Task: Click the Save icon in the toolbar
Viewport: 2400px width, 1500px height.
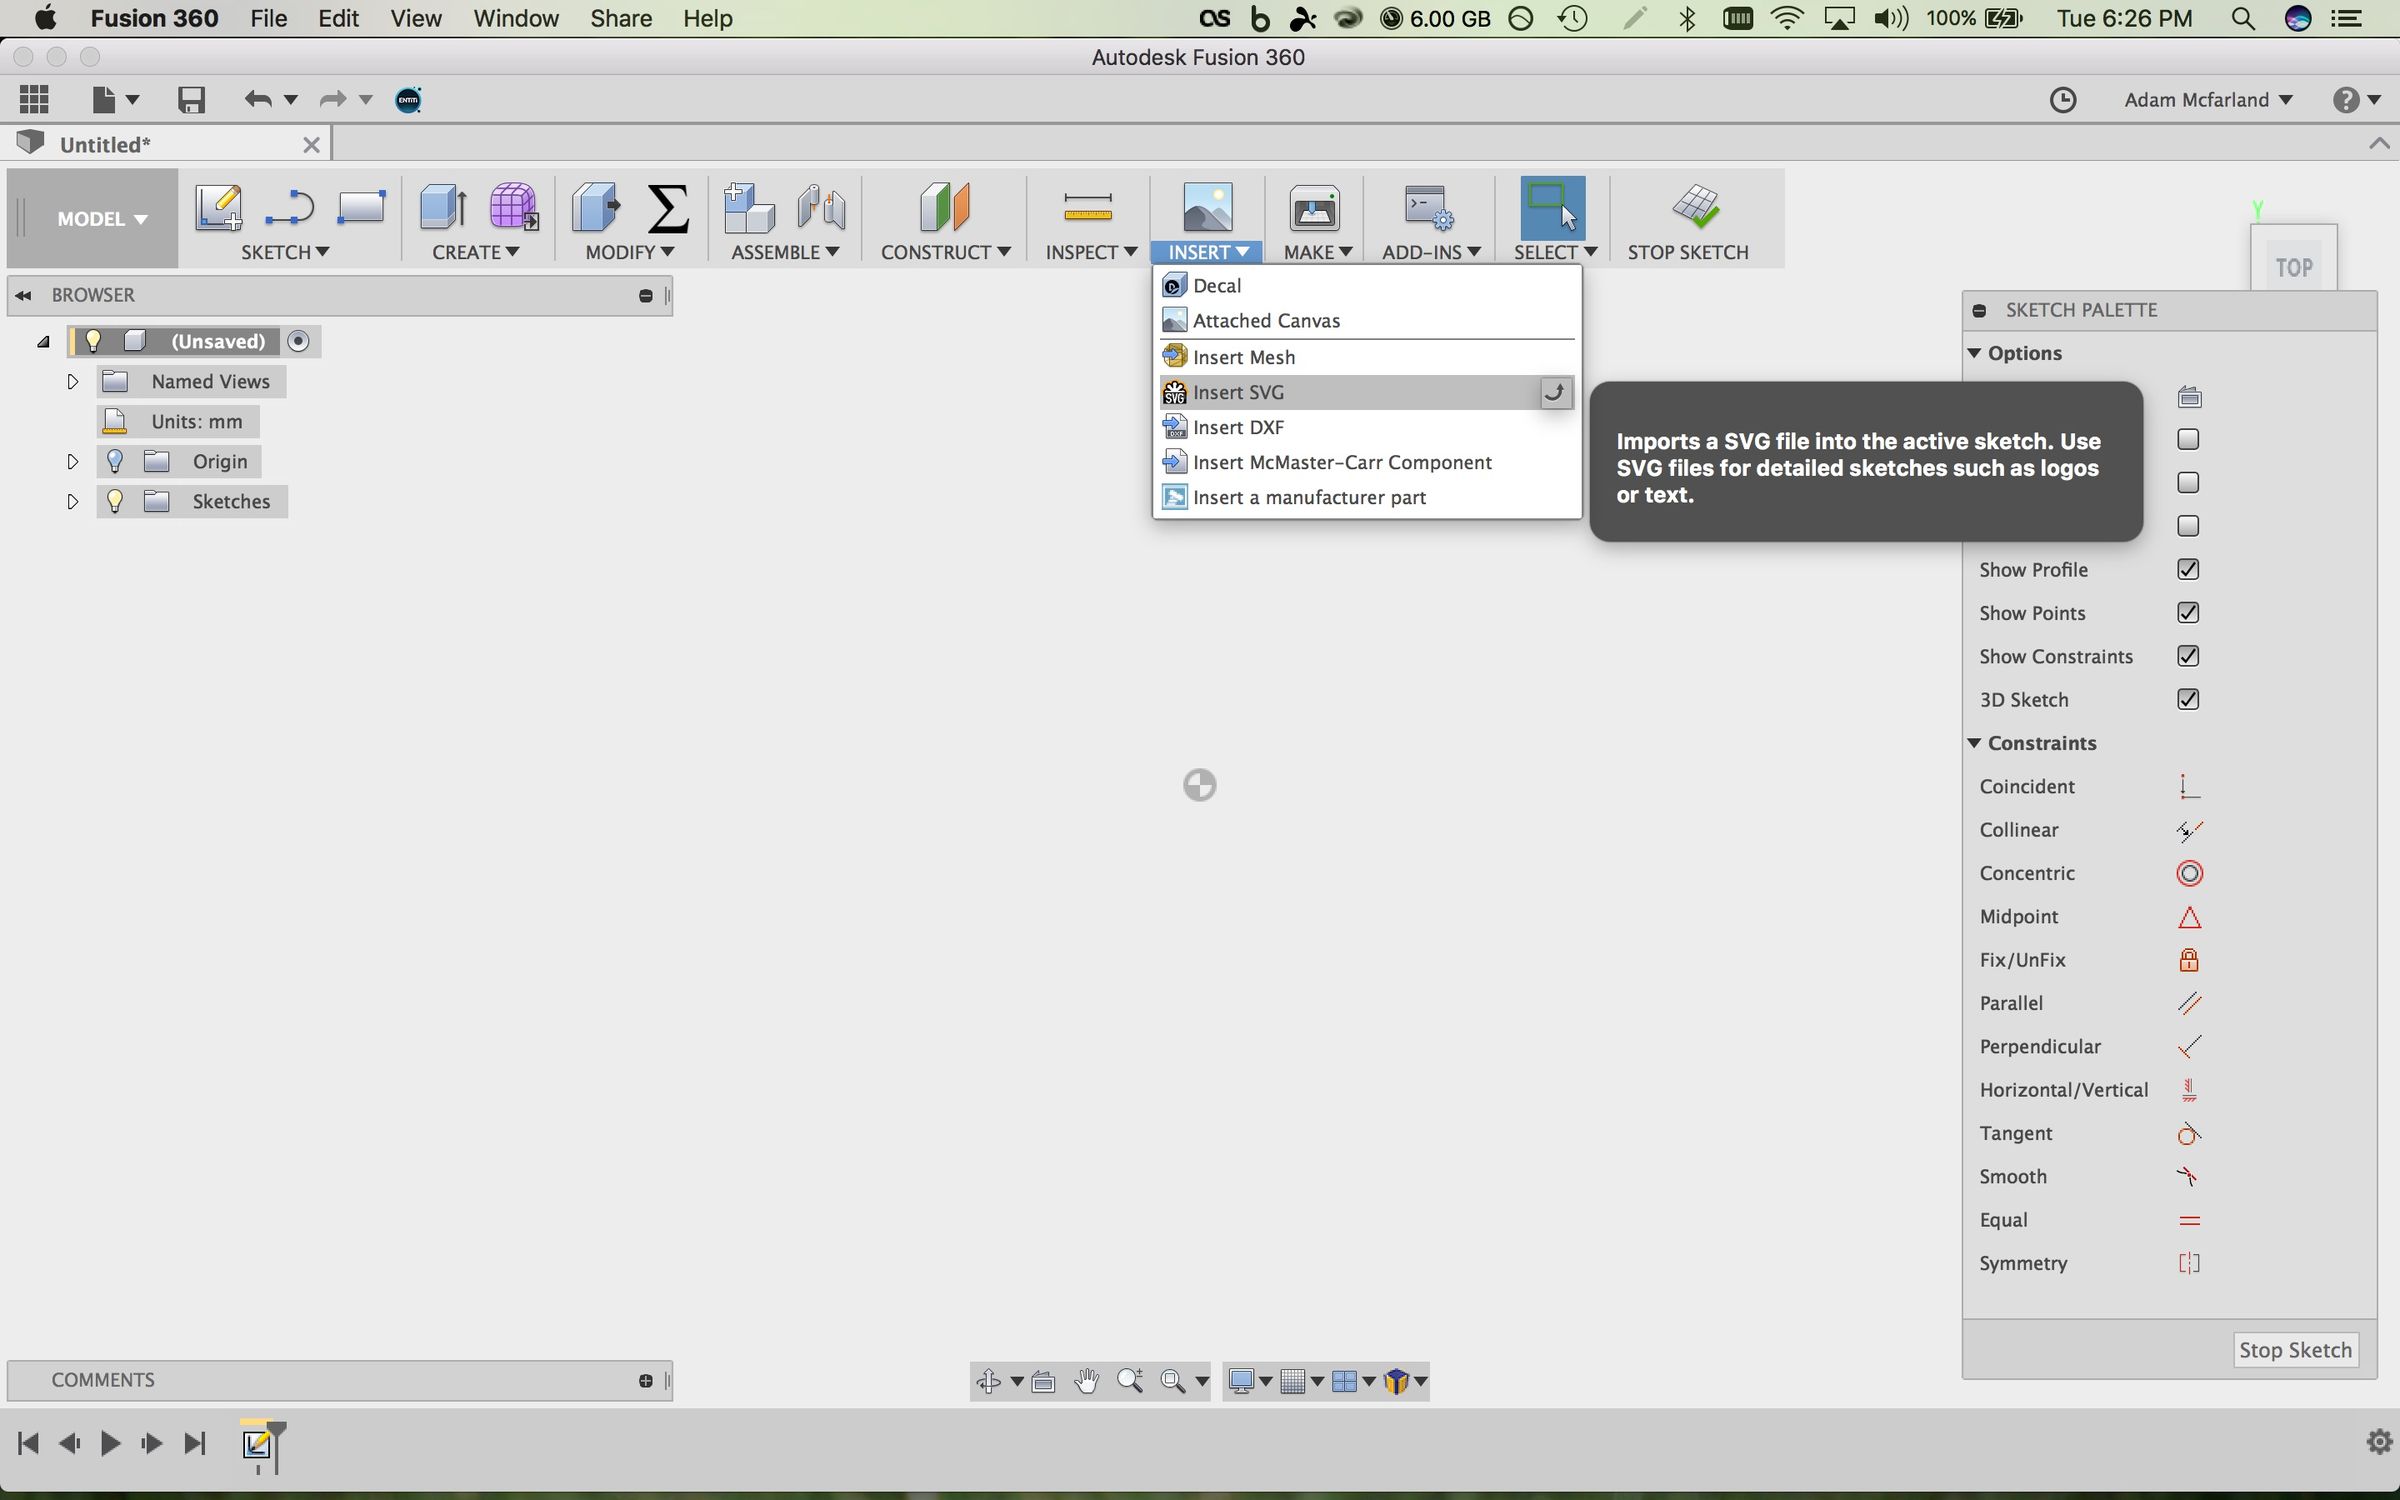Action: [190, 99]
